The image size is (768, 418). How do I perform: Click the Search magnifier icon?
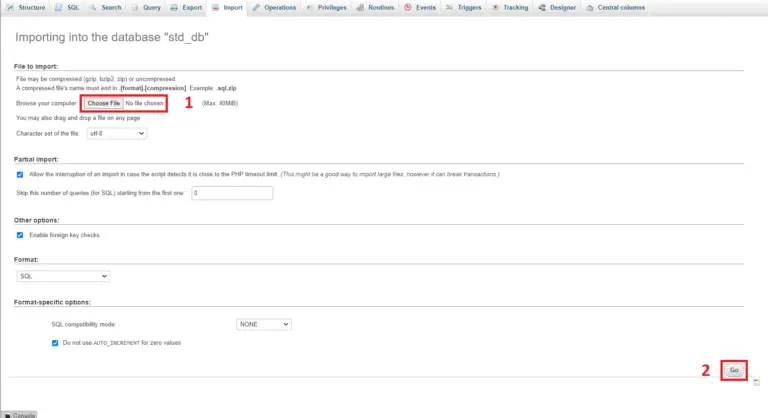click(x=93, y=7)
